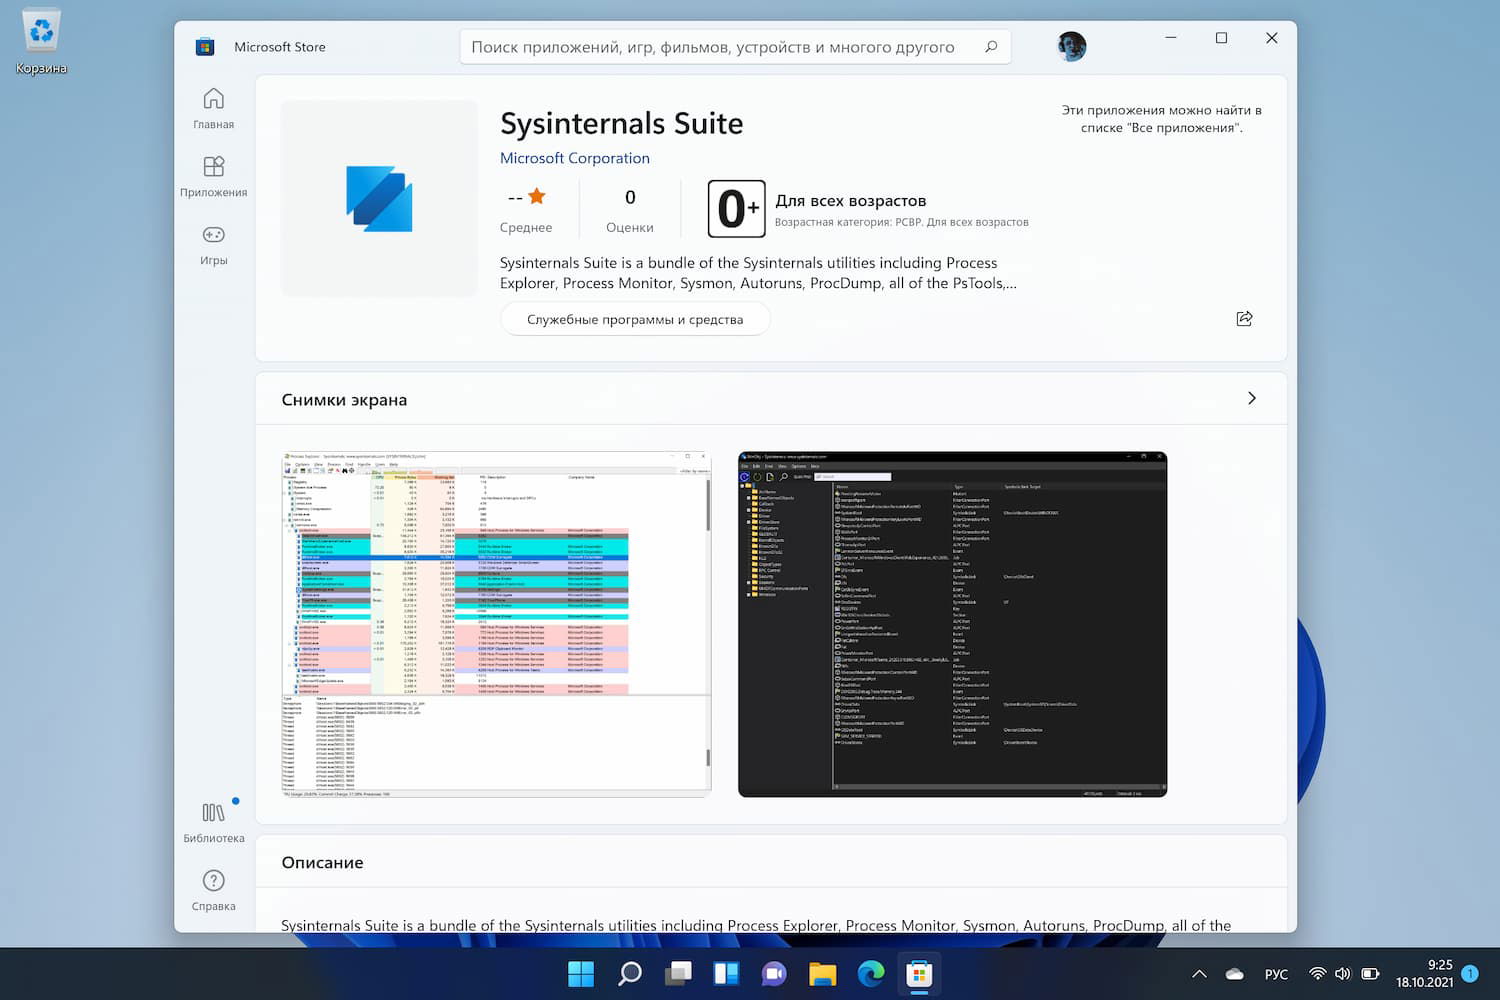
Task: Go to Главная home section
Action: (213, 109)
